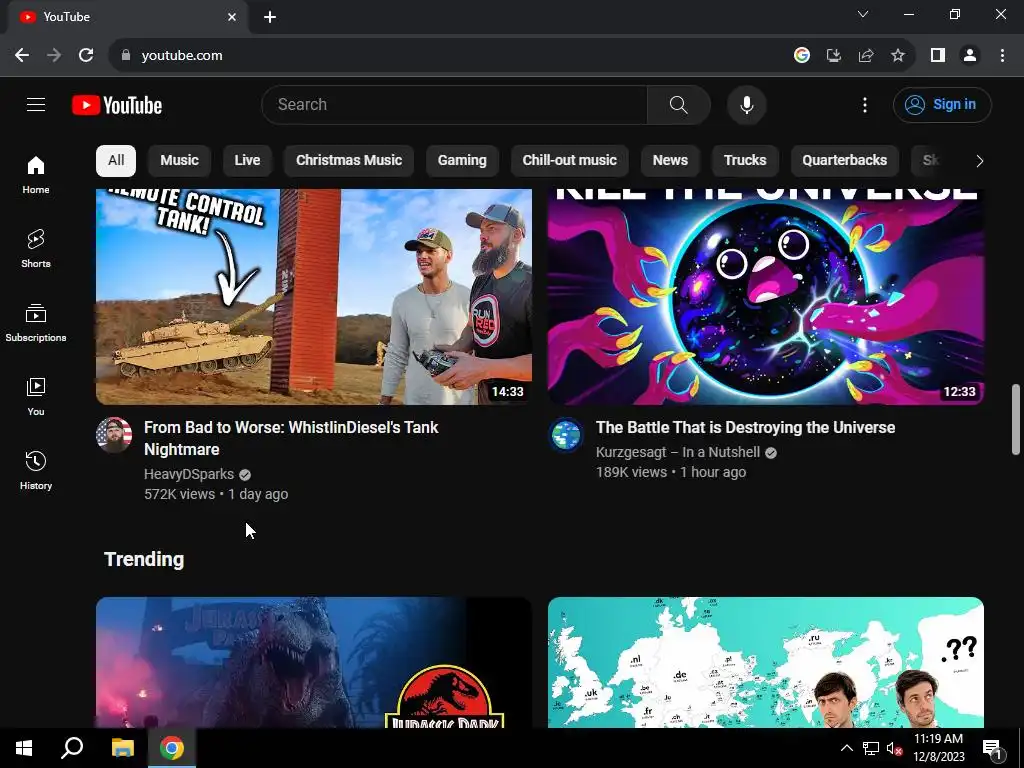Play the remote control tank thumbnail
This screenshot has height=768, width=1024.
point(313,296)
